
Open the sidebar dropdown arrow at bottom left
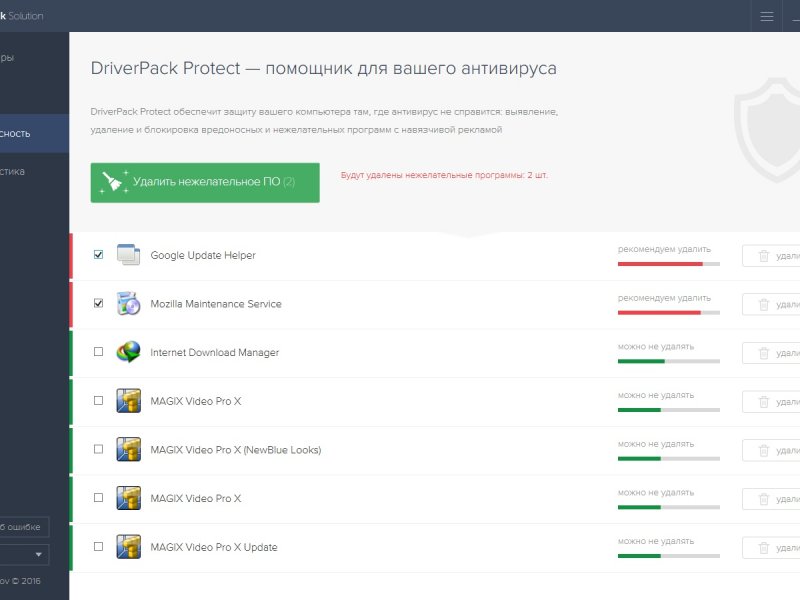point(38,555)
